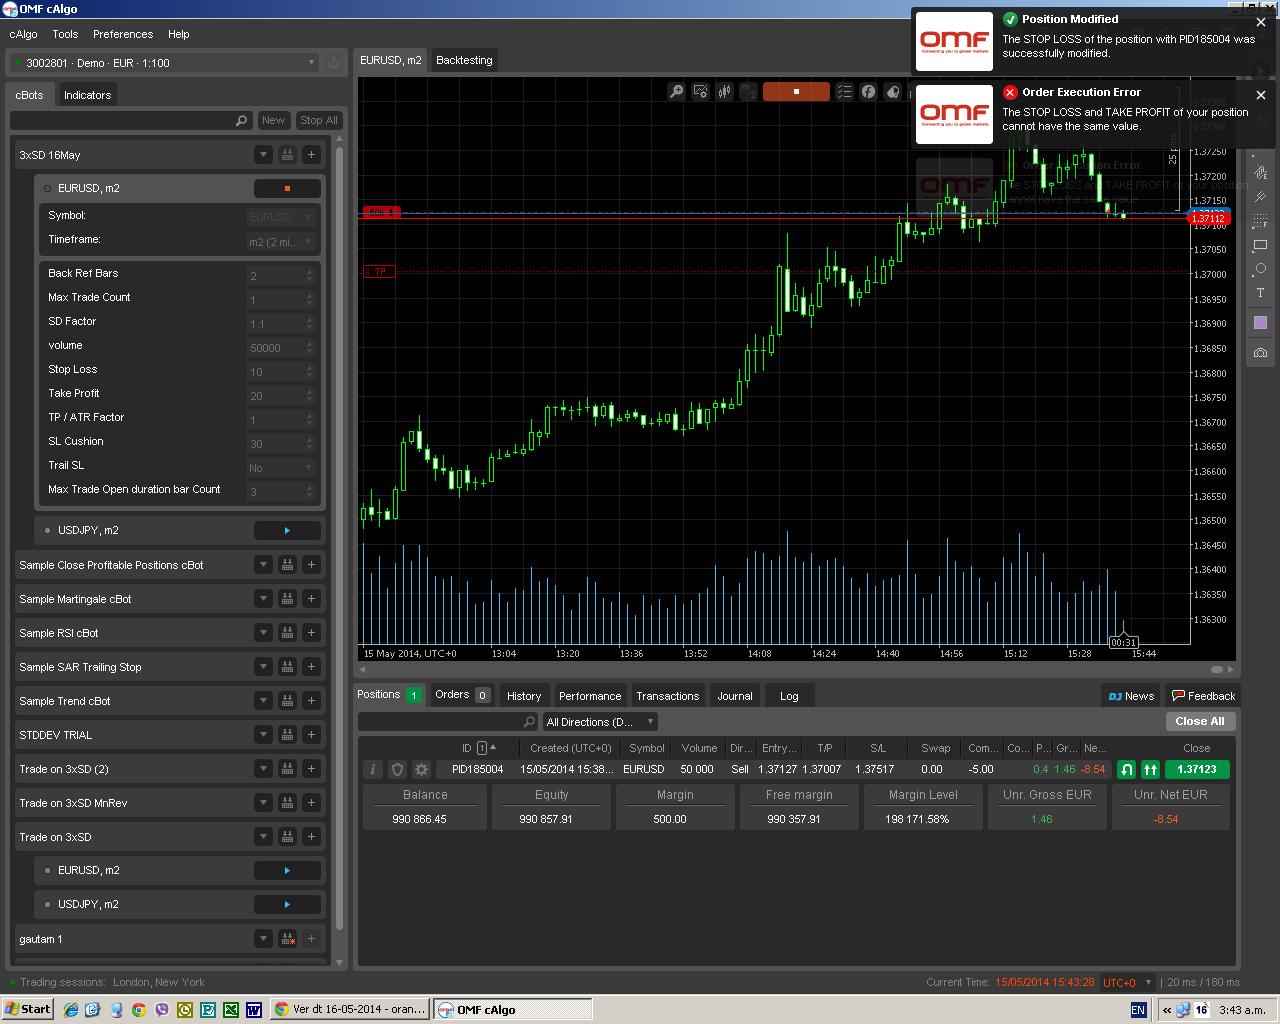Open the account selector 3002801 Demo dropdown
The height and width of the screenshot is (1024, 1280).
coord(163,63)
